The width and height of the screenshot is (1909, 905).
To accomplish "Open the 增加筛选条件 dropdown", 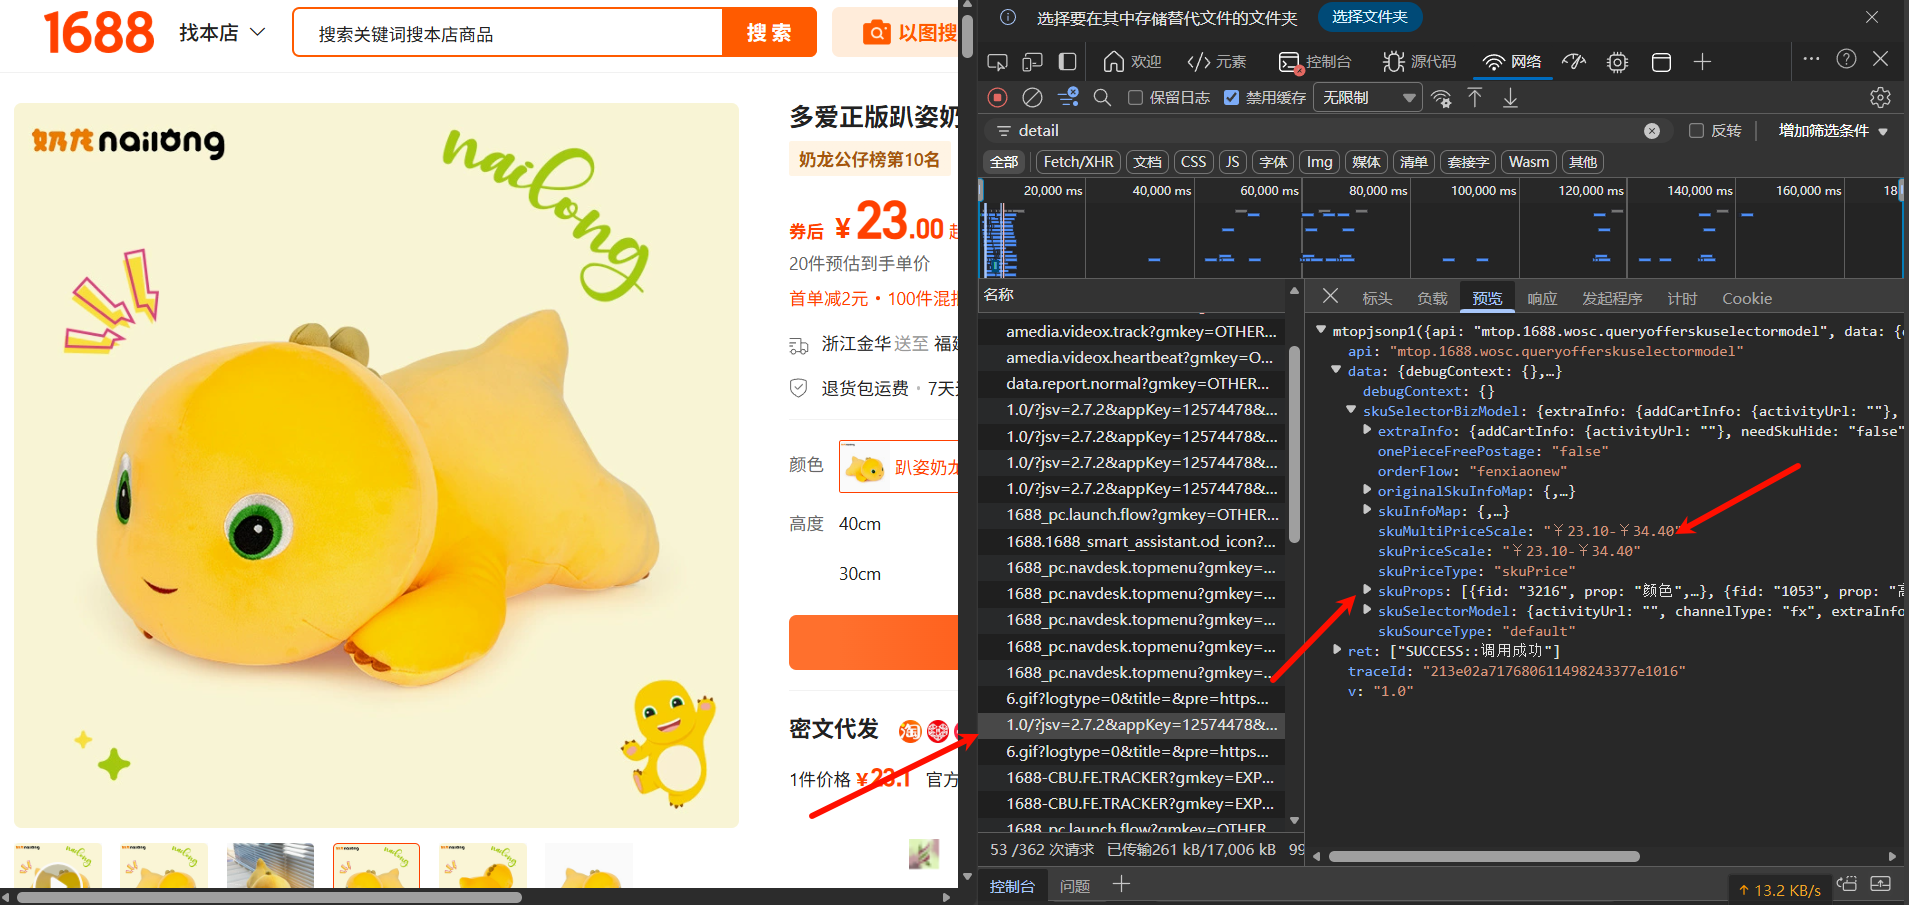I will point(1832,131).
